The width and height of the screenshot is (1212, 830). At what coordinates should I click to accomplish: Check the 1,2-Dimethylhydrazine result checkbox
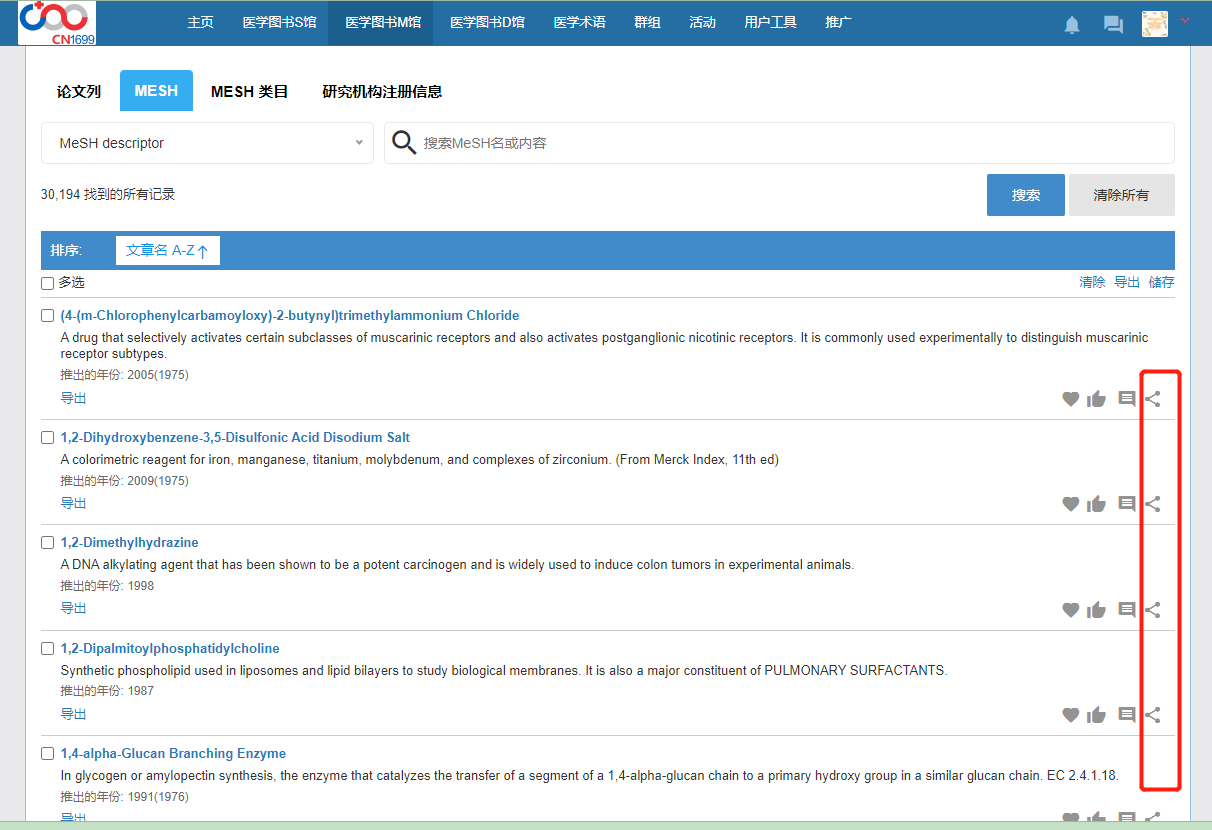(47, 543)
